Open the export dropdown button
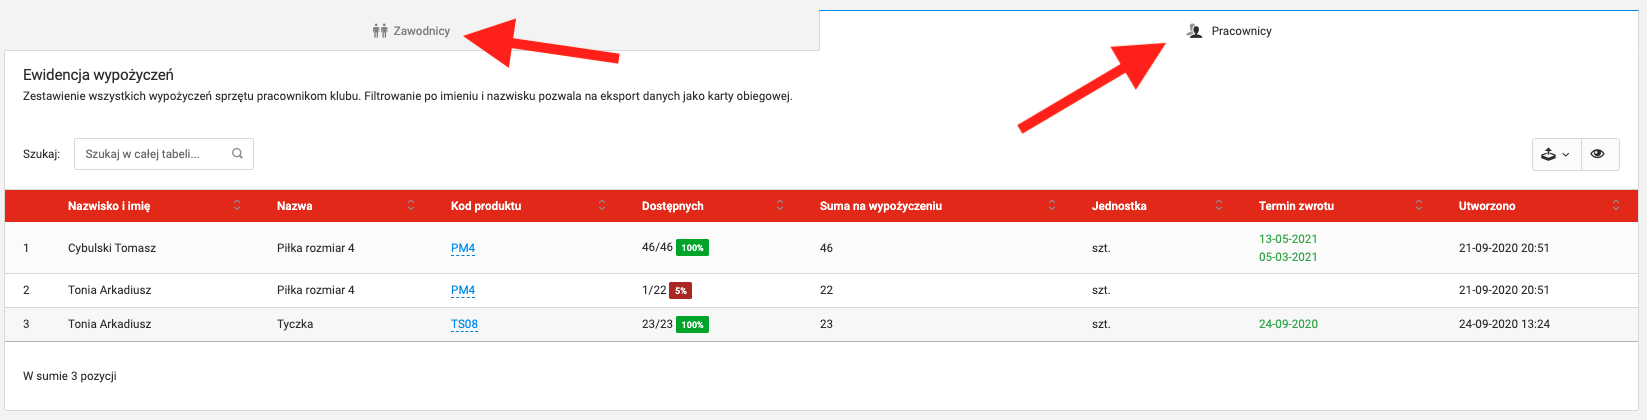1647x420 pixels. [x=1556, y=154]
